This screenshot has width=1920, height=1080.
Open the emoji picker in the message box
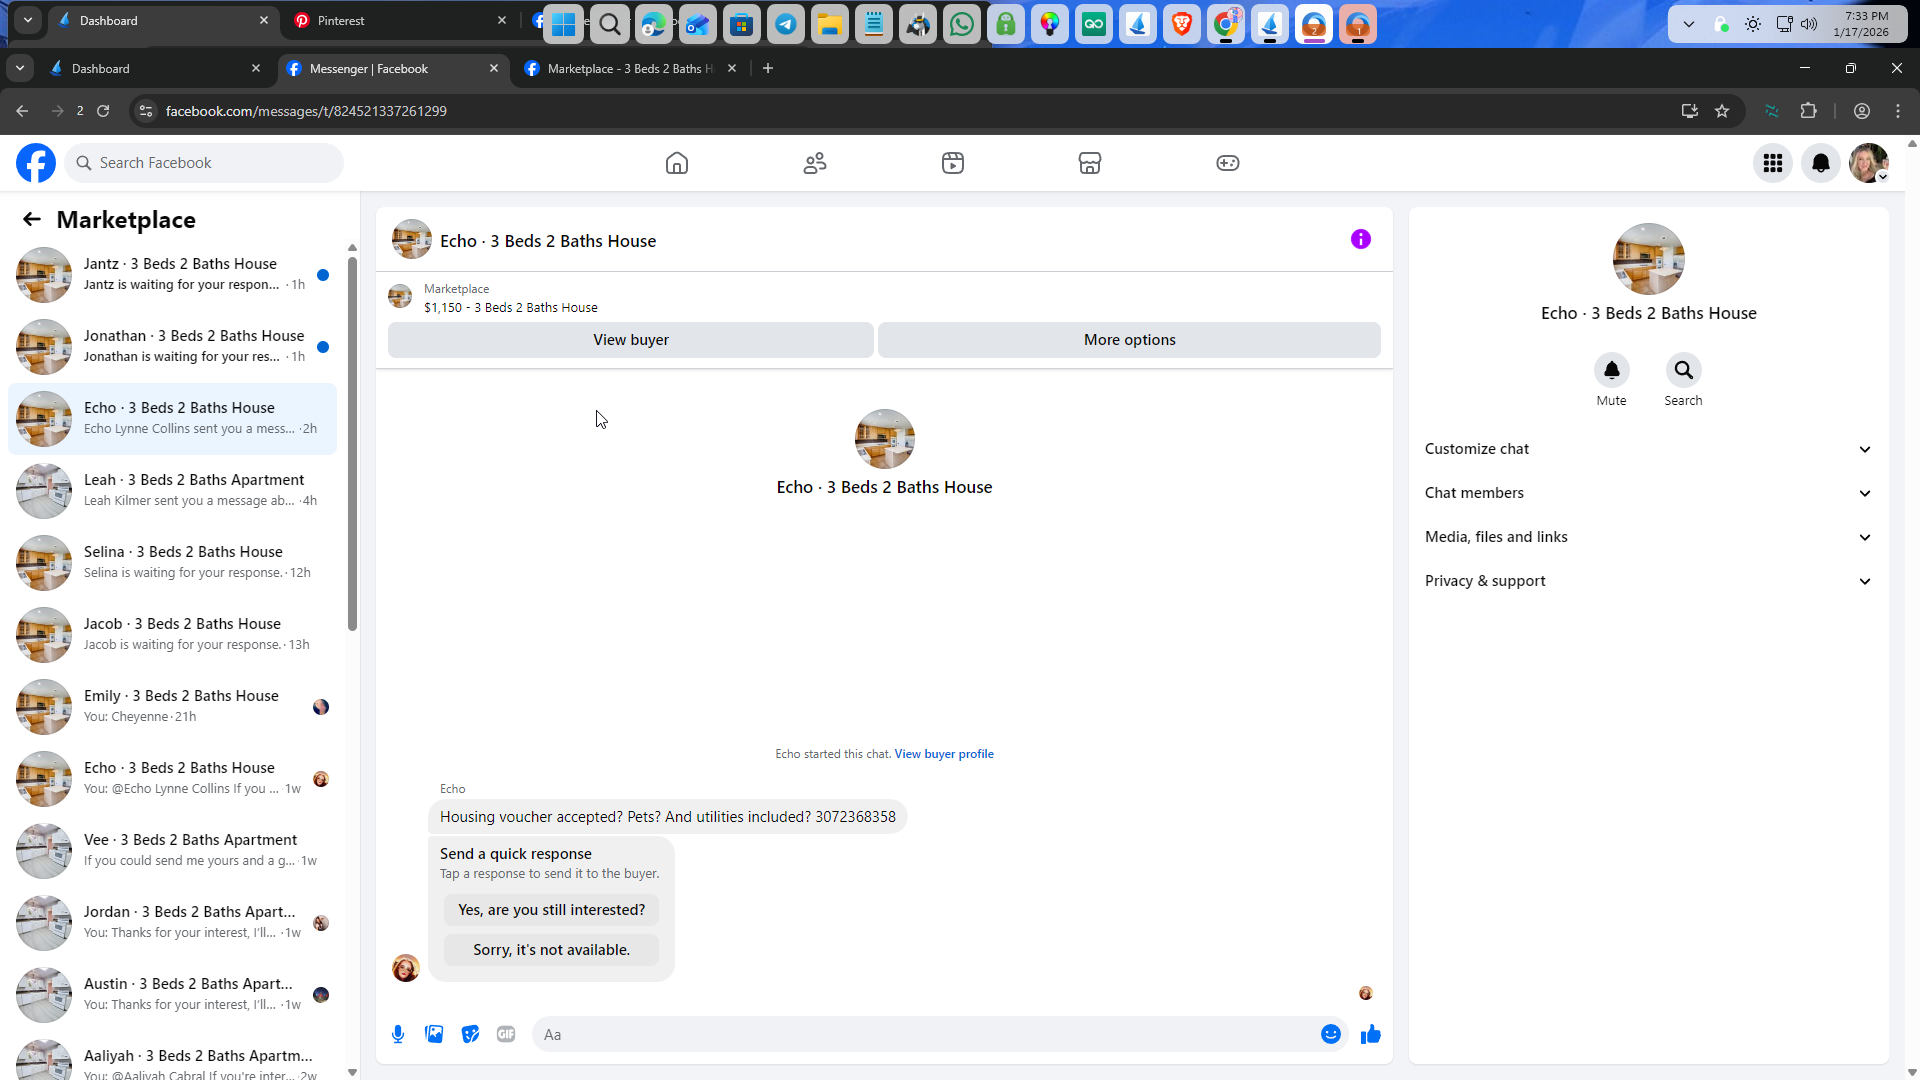pos(1330,1034)
